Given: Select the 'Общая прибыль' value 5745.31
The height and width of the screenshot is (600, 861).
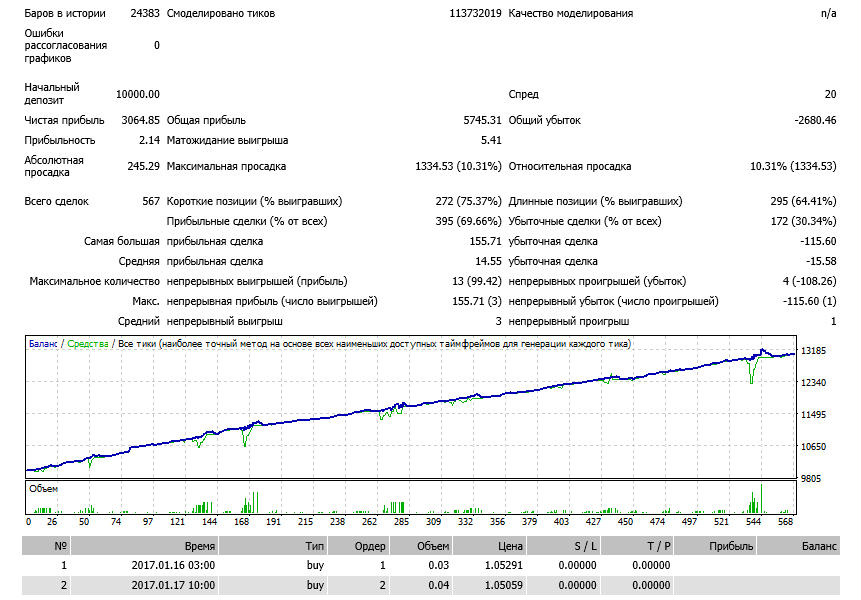Looking at the screenshot, I should (482, 120).
